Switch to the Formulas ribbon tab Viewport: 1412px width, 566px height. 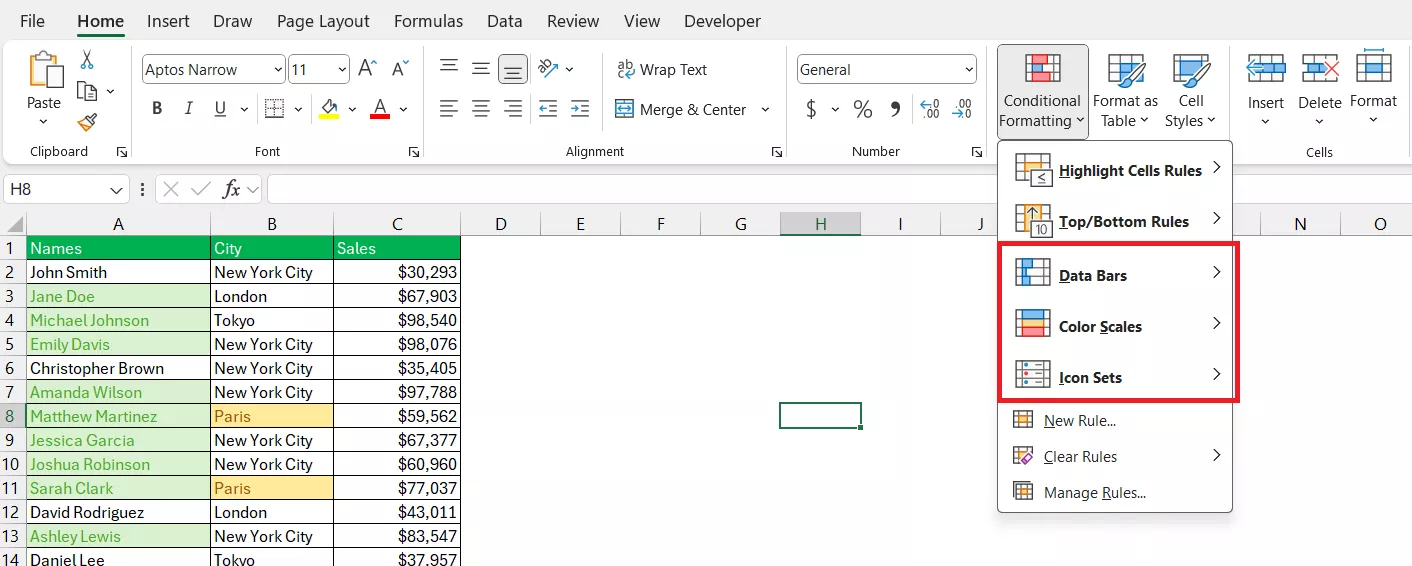428,21
